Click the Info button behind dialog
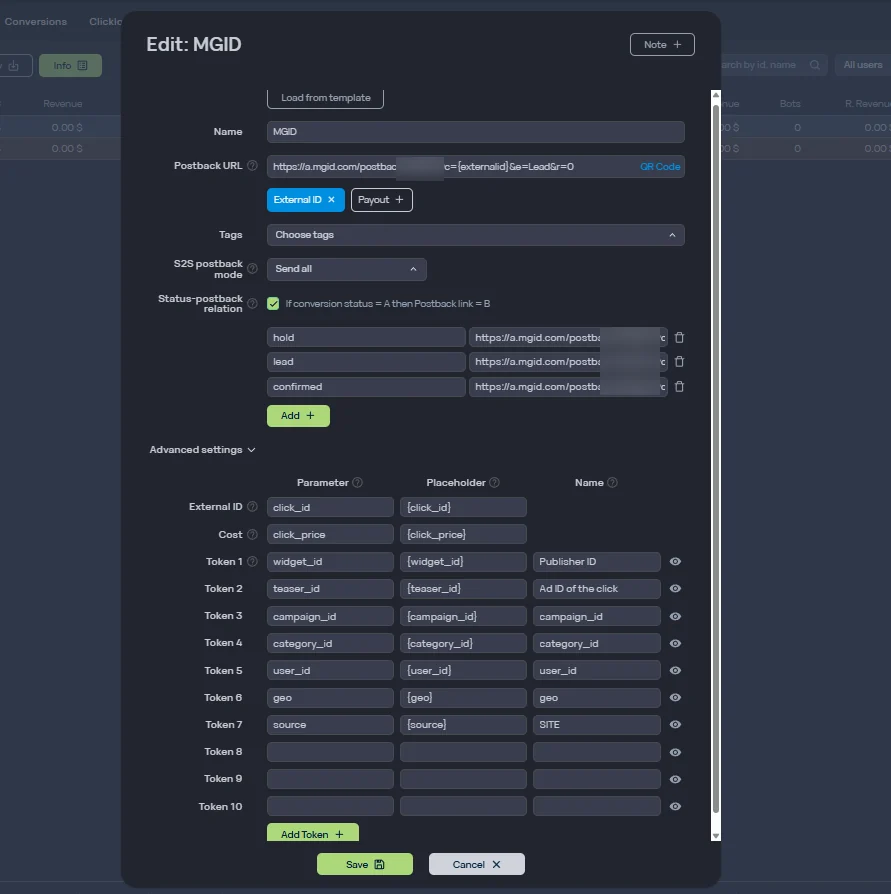 click(x=70, y=66)
